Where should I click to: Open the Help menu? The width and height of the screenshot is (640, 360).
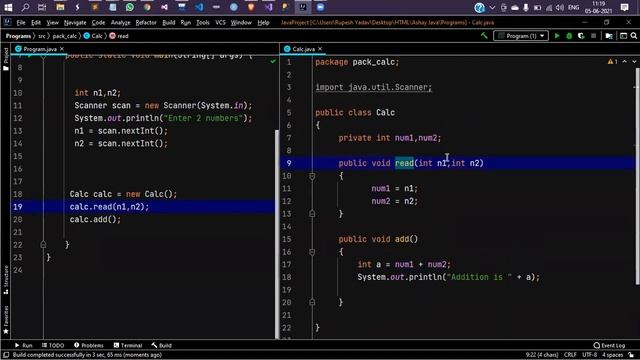(263, 22)
